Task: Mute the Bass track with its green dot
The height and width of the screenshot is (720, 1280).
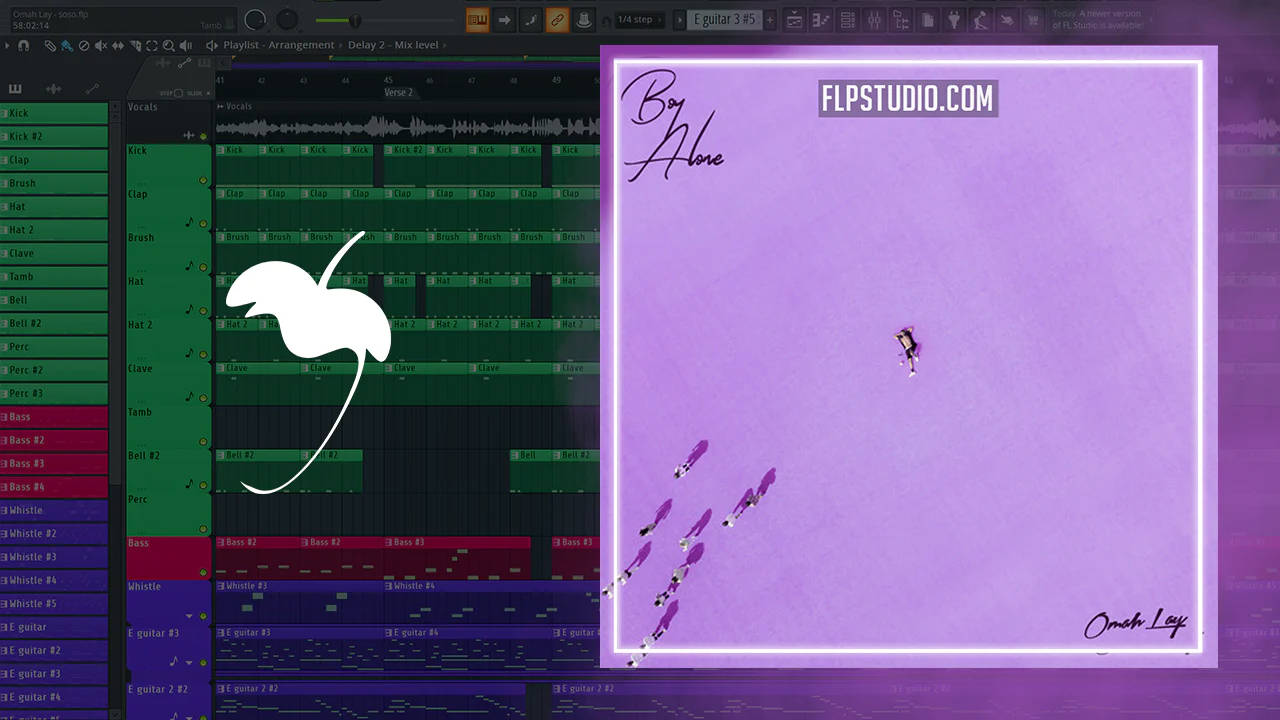Action: (204, 572)
